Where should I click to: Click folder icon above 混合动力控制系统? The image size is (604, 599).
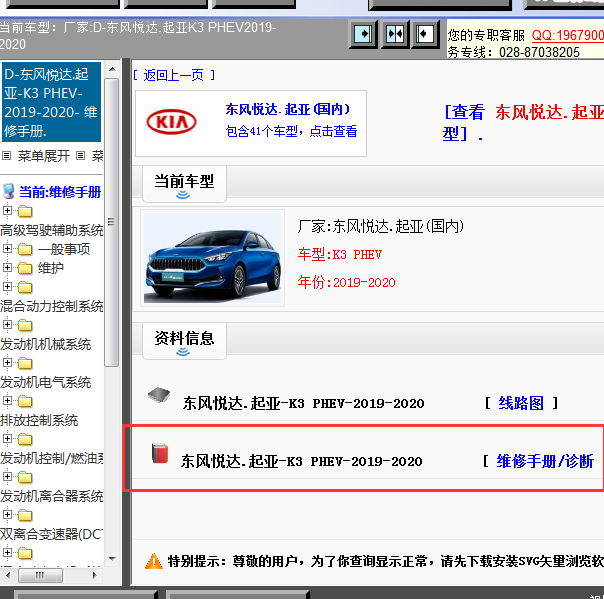pos(25,287)
